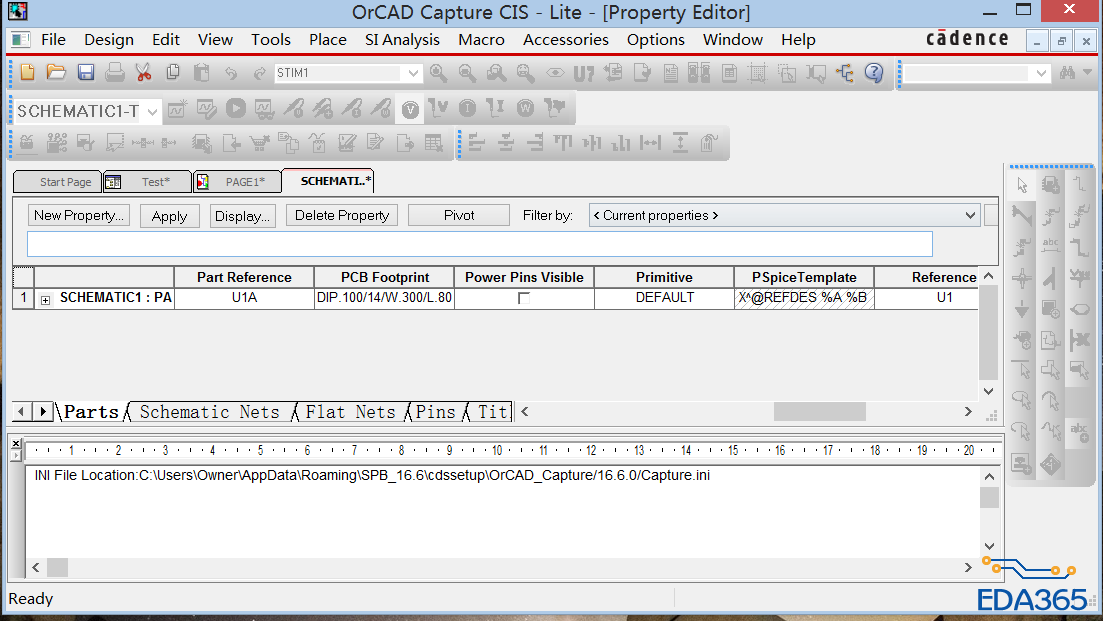This screenshot has height=621, width=1103.
Task: Switch to the Test* tab
Action: [148, 181]
